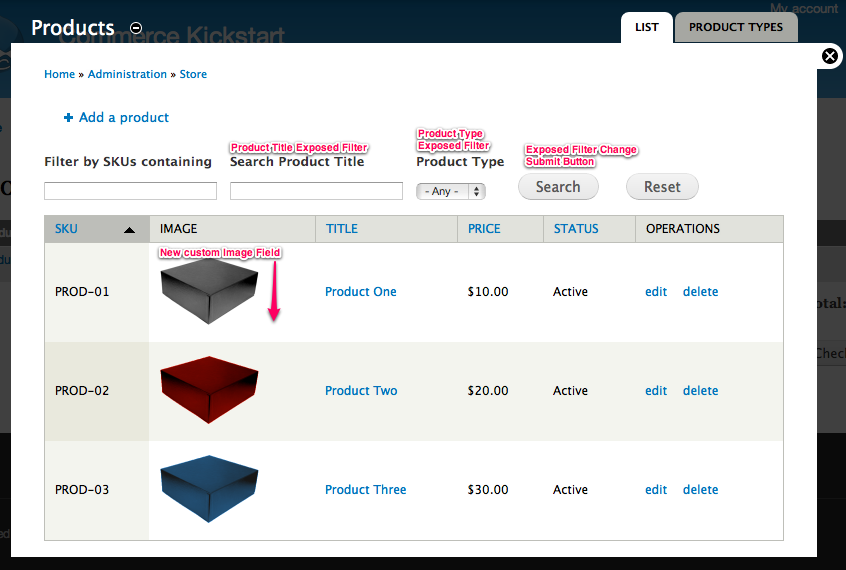Viewport: 846px width, 570px height.
Task: Click the Reset button
Action: 662,187
